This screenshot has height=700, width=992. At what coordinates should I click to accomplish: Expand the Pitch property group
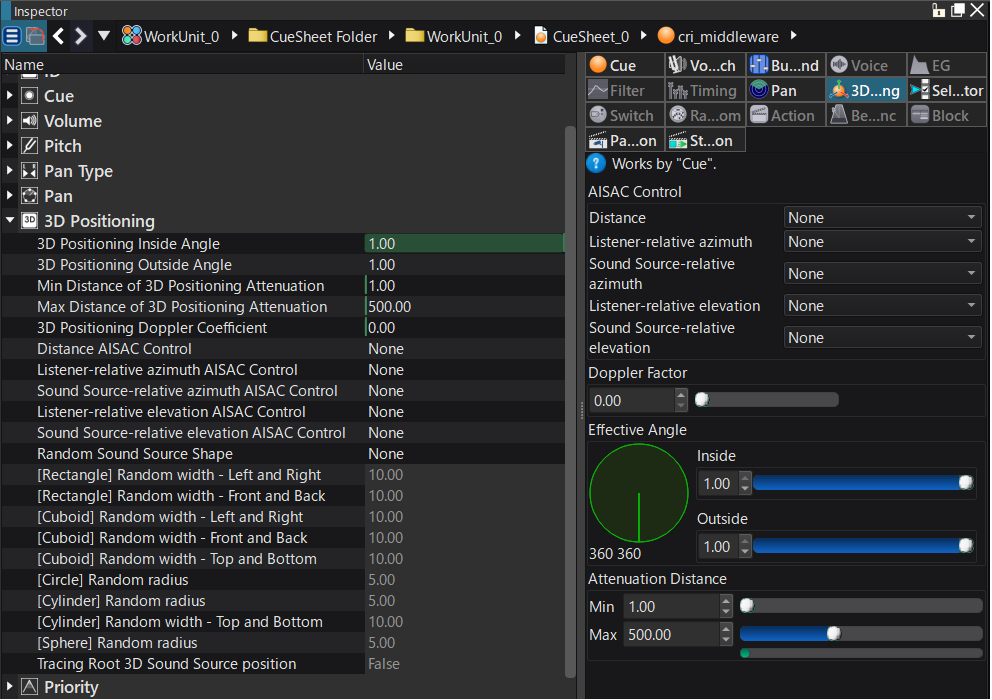[10, 146]
